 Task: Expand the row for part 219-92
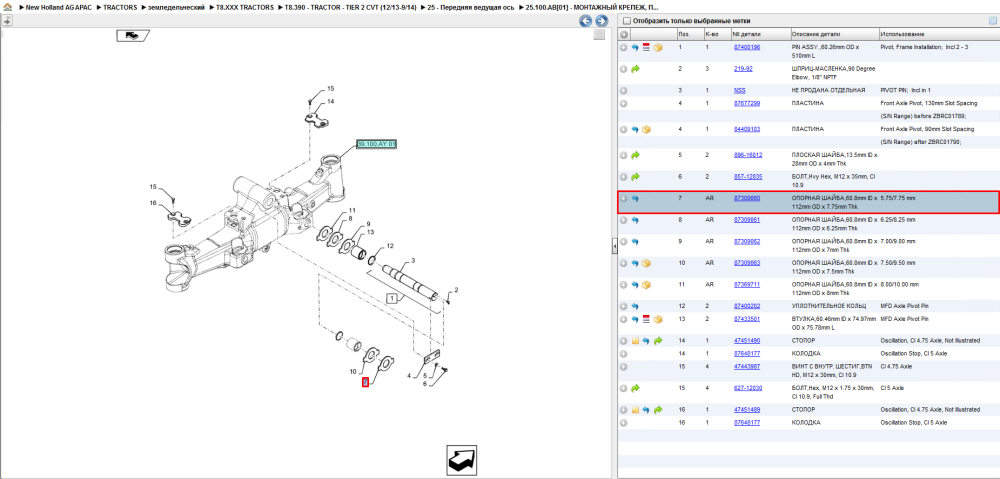(x=624, y=69)
